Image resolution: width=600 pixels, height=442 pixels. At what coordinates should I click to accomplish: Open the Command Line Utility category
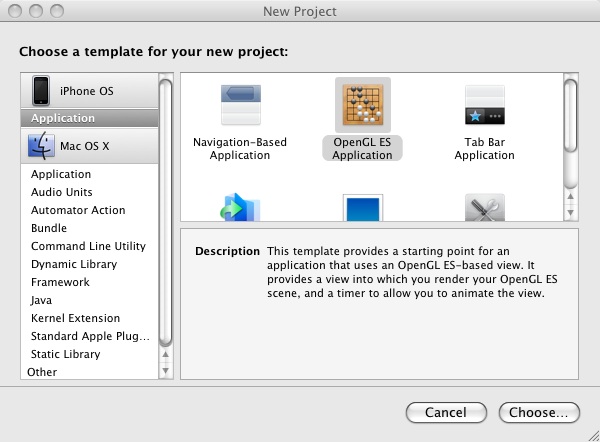pos(90,246)
